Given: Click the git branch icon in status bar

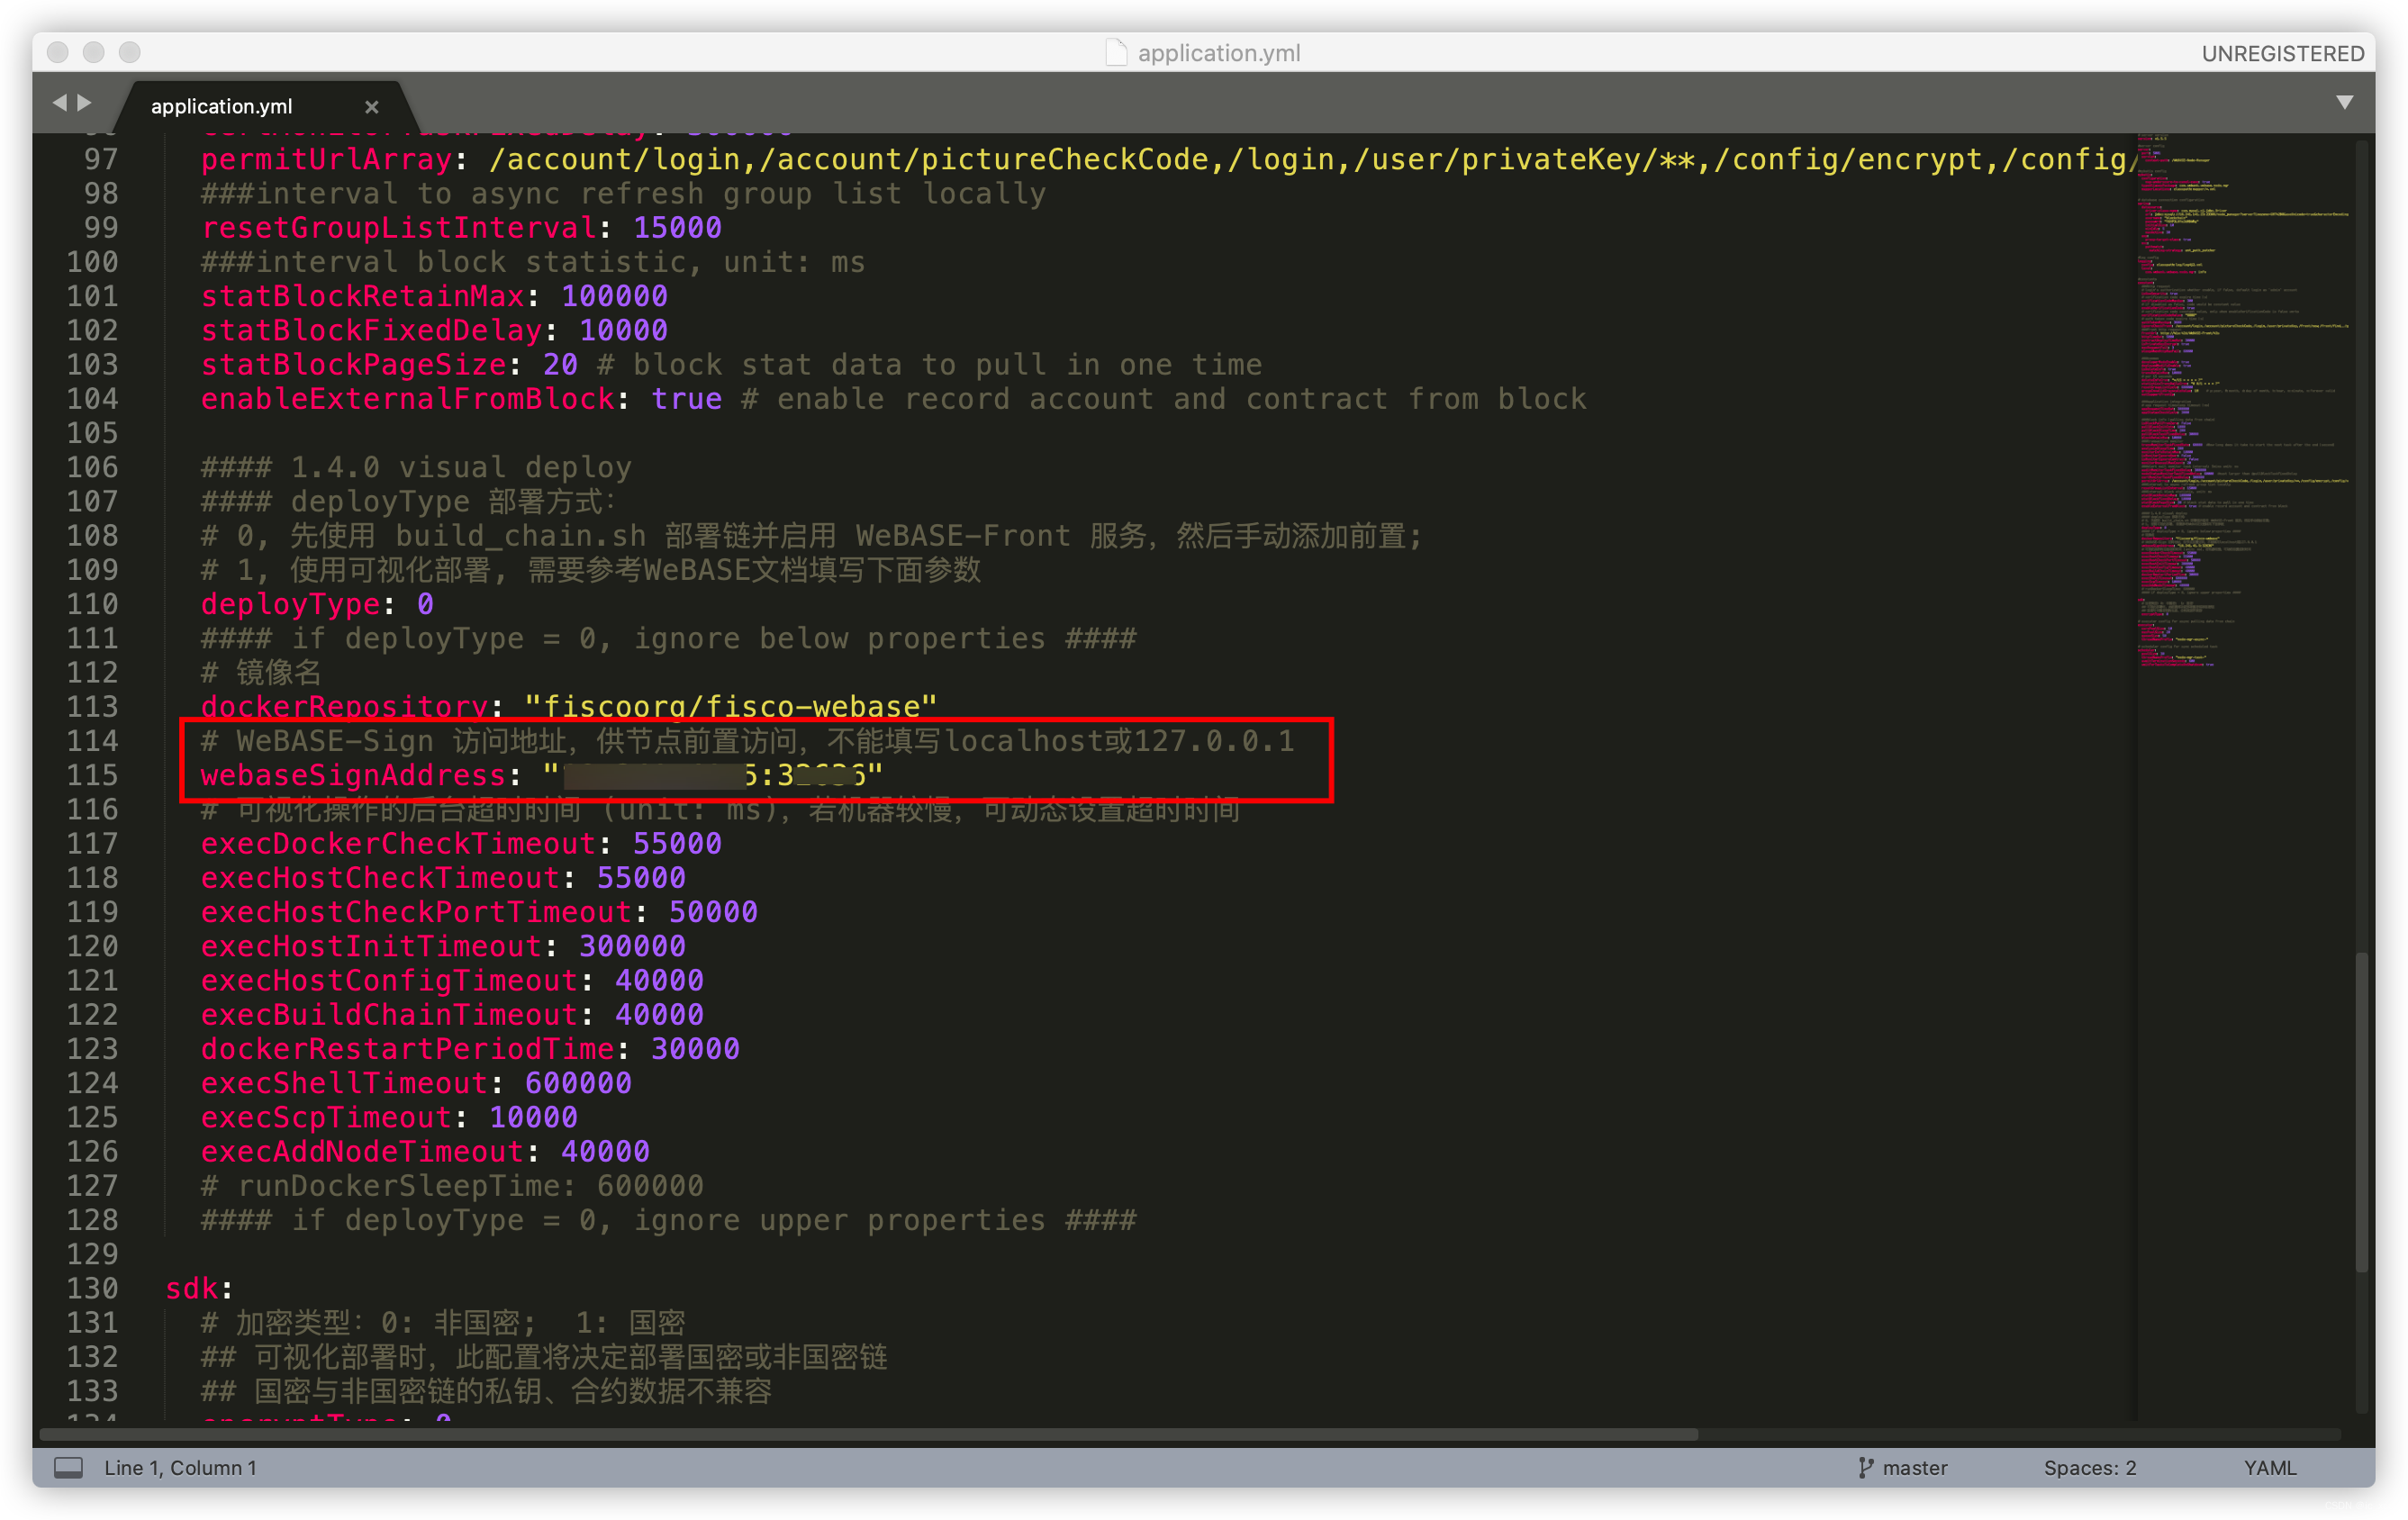Looking at the screenshot, I should tap(1865, 1467).
